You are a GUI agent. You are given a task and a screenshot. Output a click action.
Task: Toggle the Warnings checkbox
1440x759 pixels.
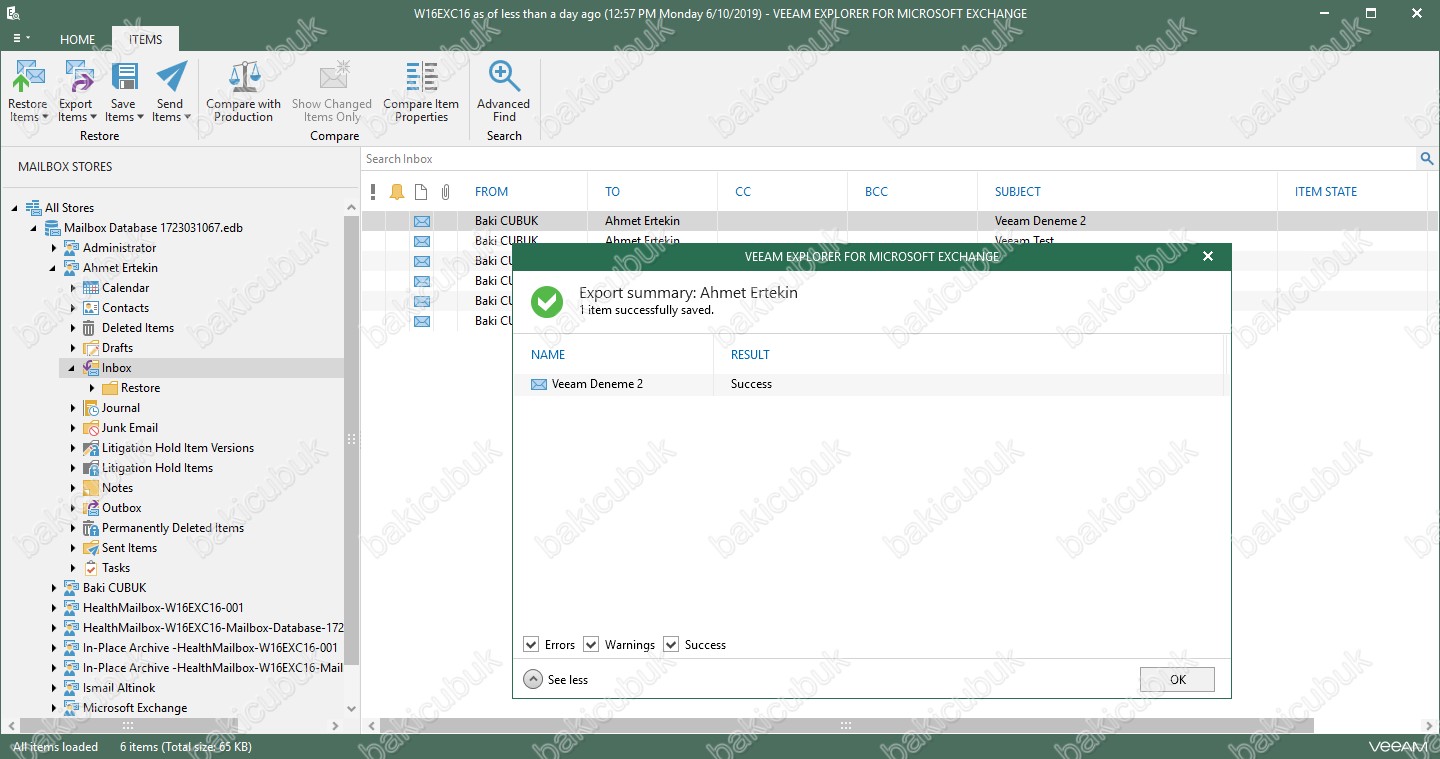[x=591, y=645]
